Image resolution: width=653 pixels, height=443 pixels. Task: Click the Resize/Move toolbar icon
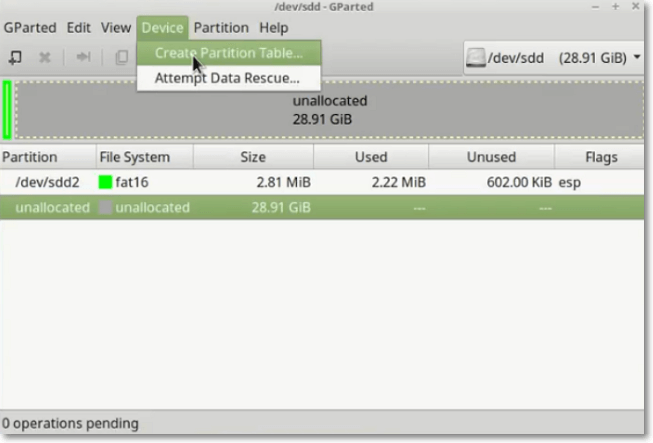point(83,57)
